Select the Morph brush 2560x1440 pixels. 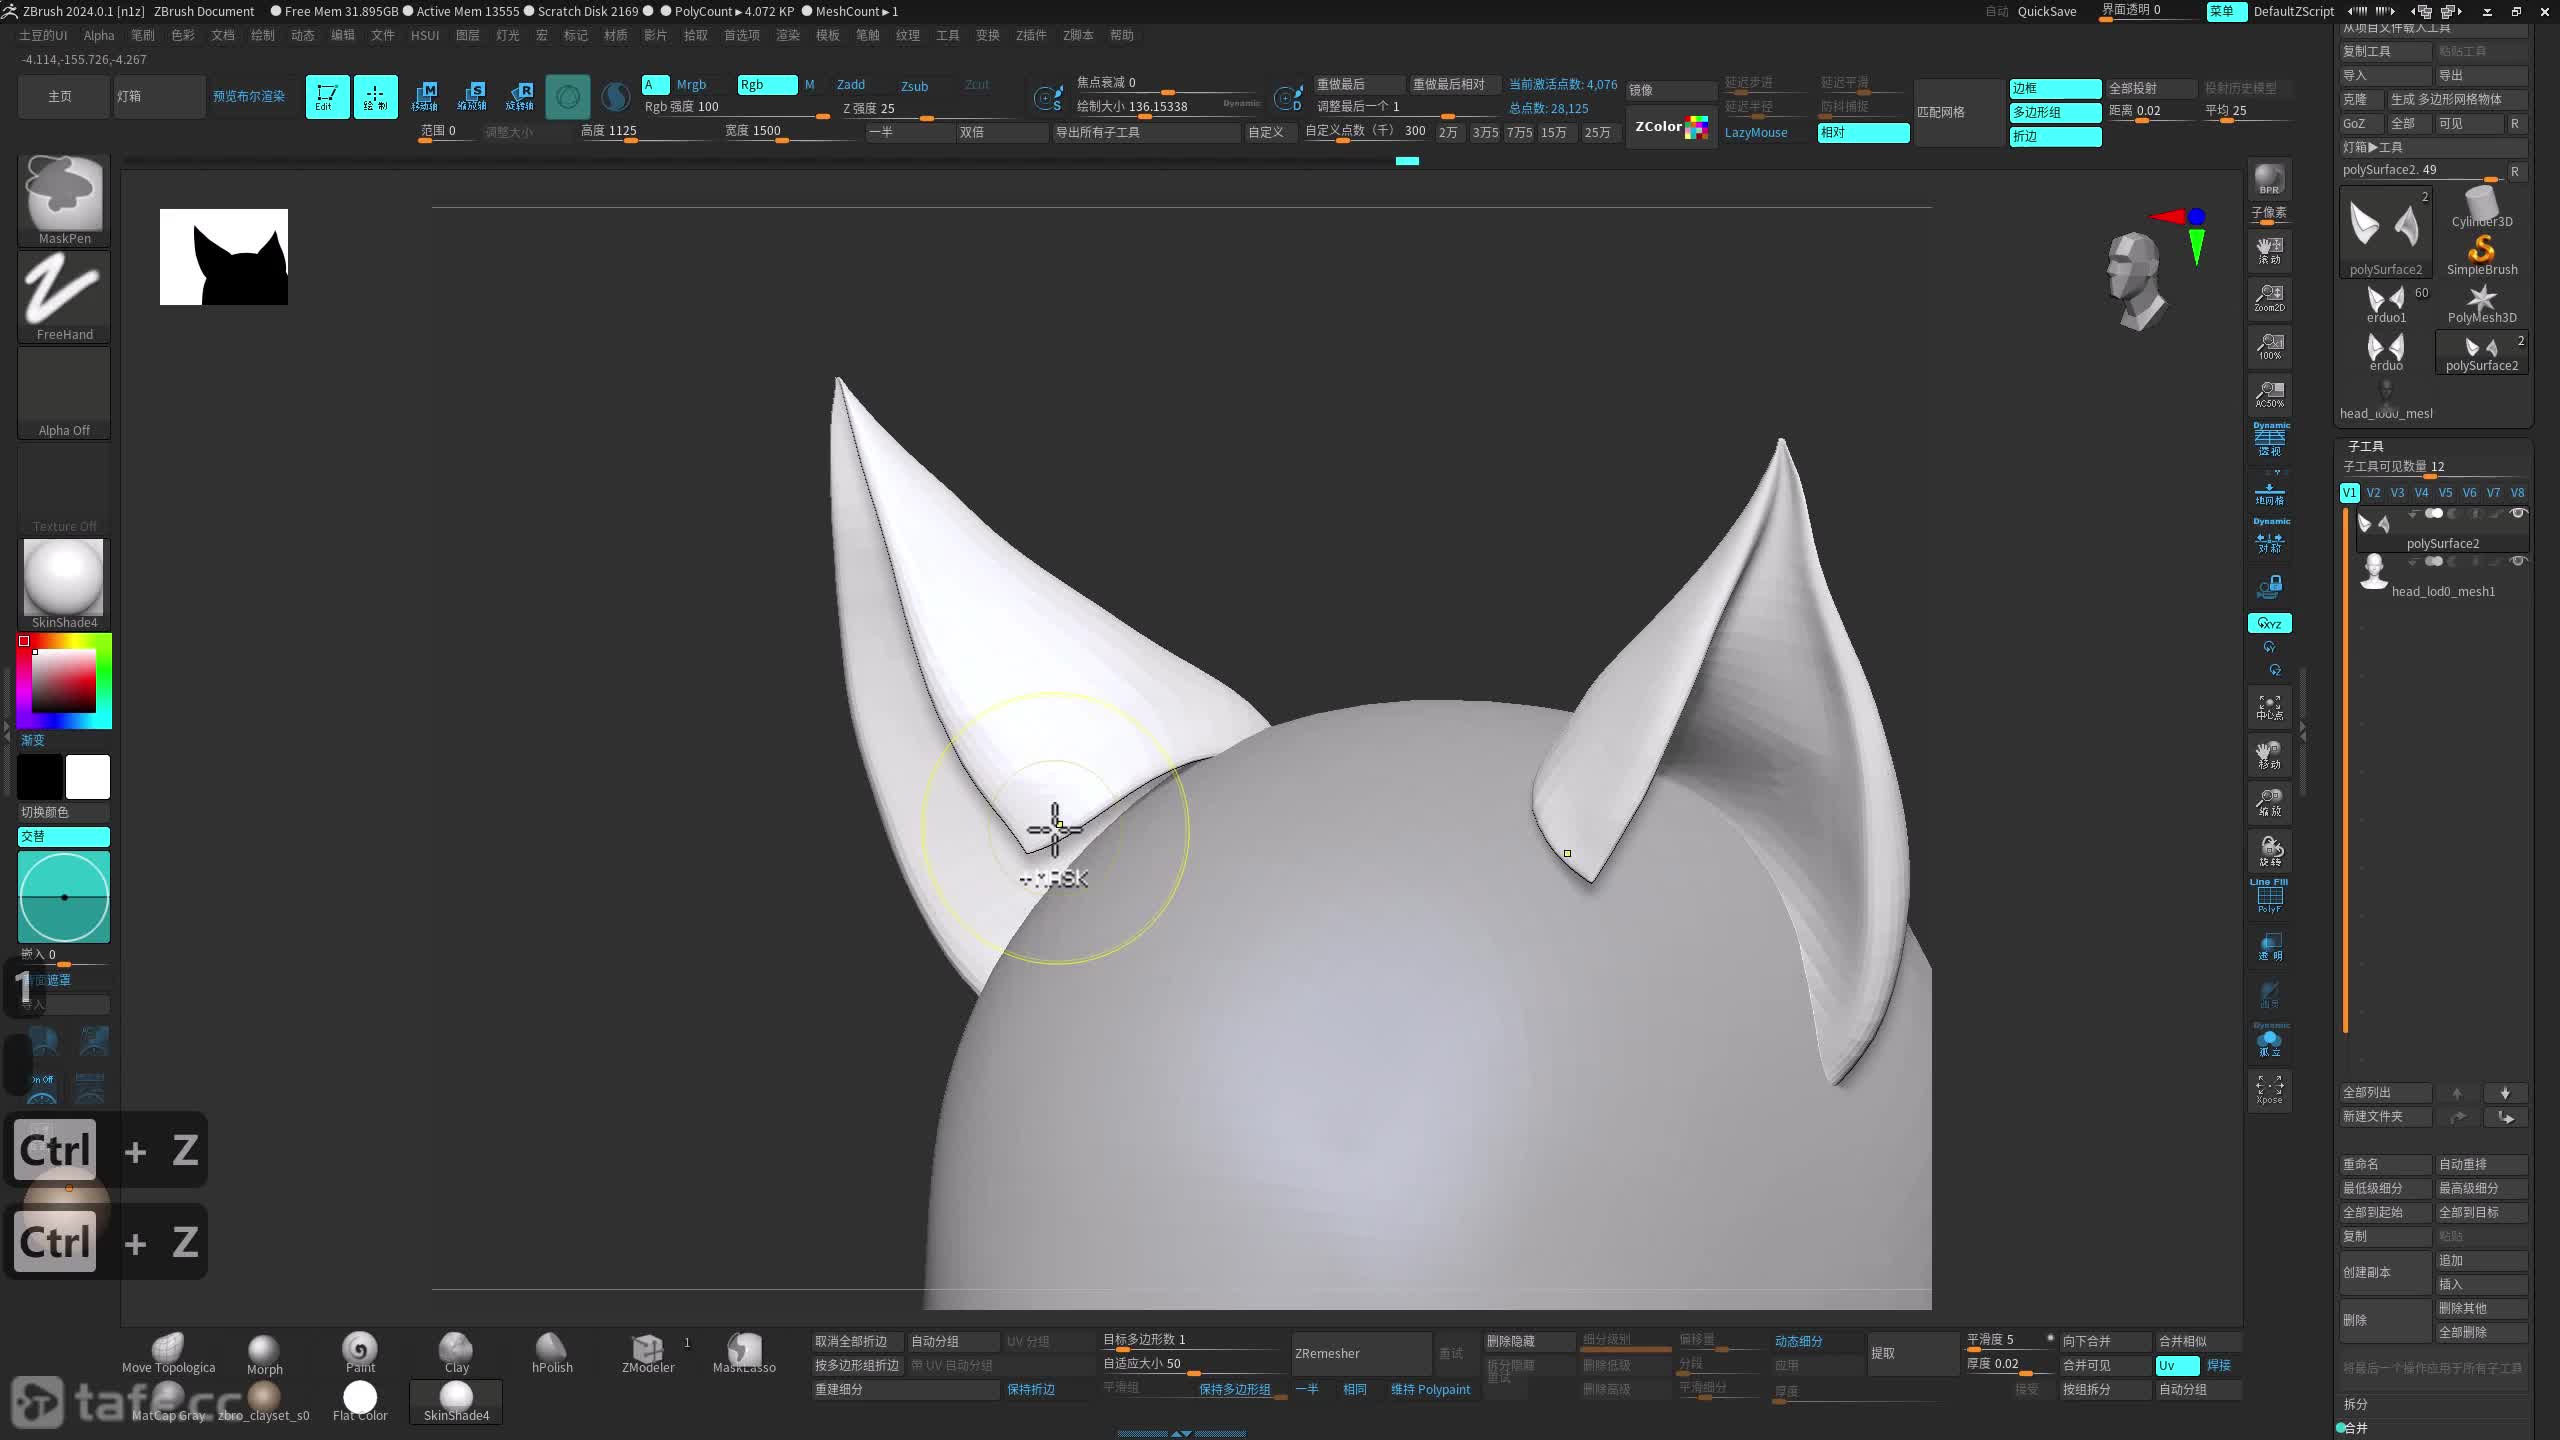[x=264, y=1353]
